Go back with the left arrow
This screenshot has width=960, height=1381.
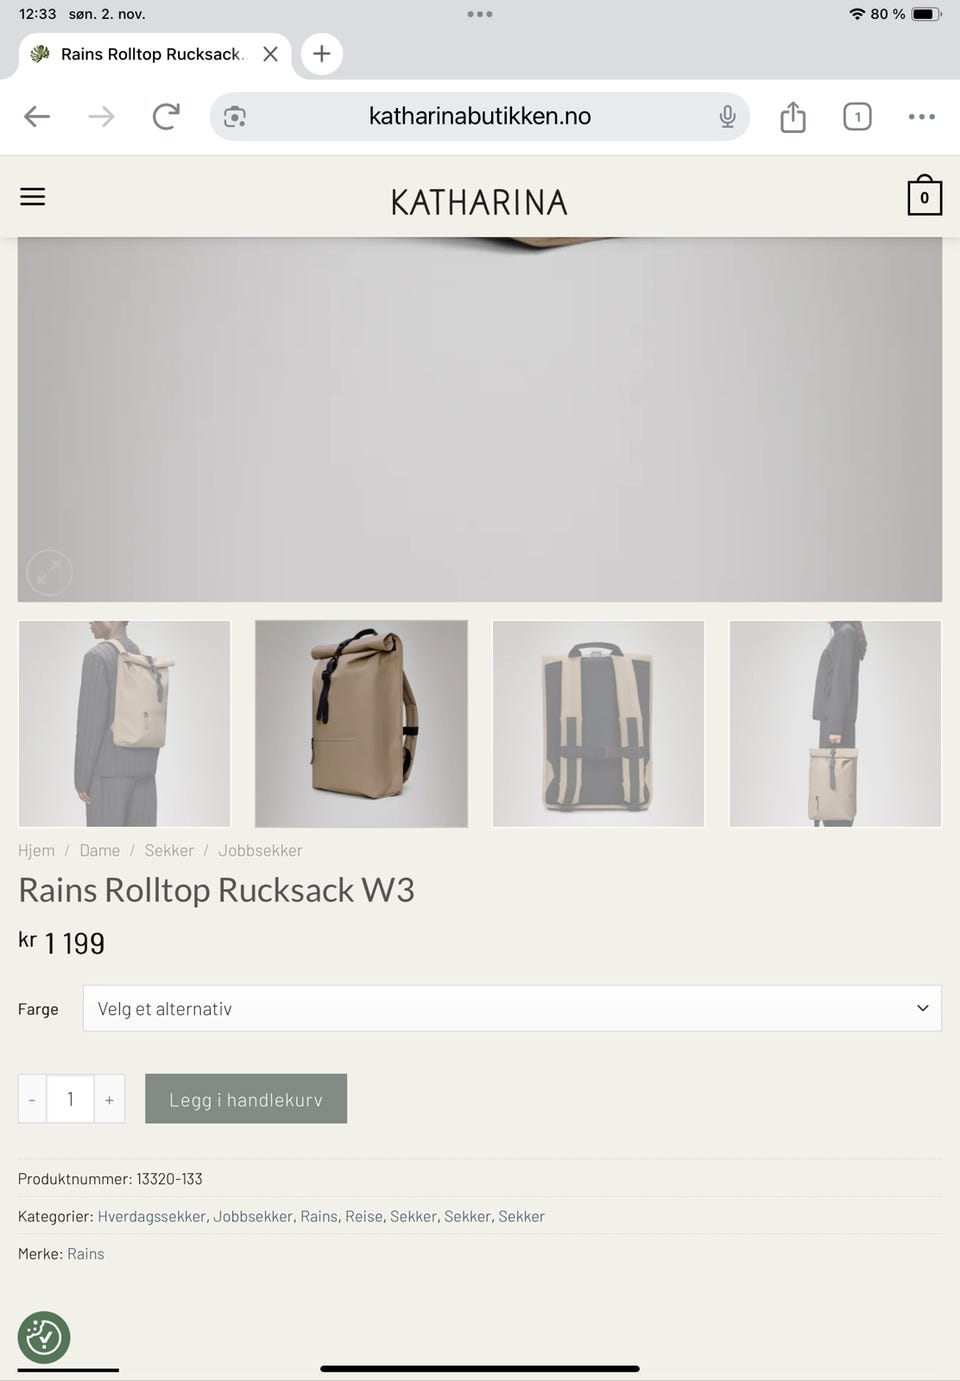coord(37,117)
